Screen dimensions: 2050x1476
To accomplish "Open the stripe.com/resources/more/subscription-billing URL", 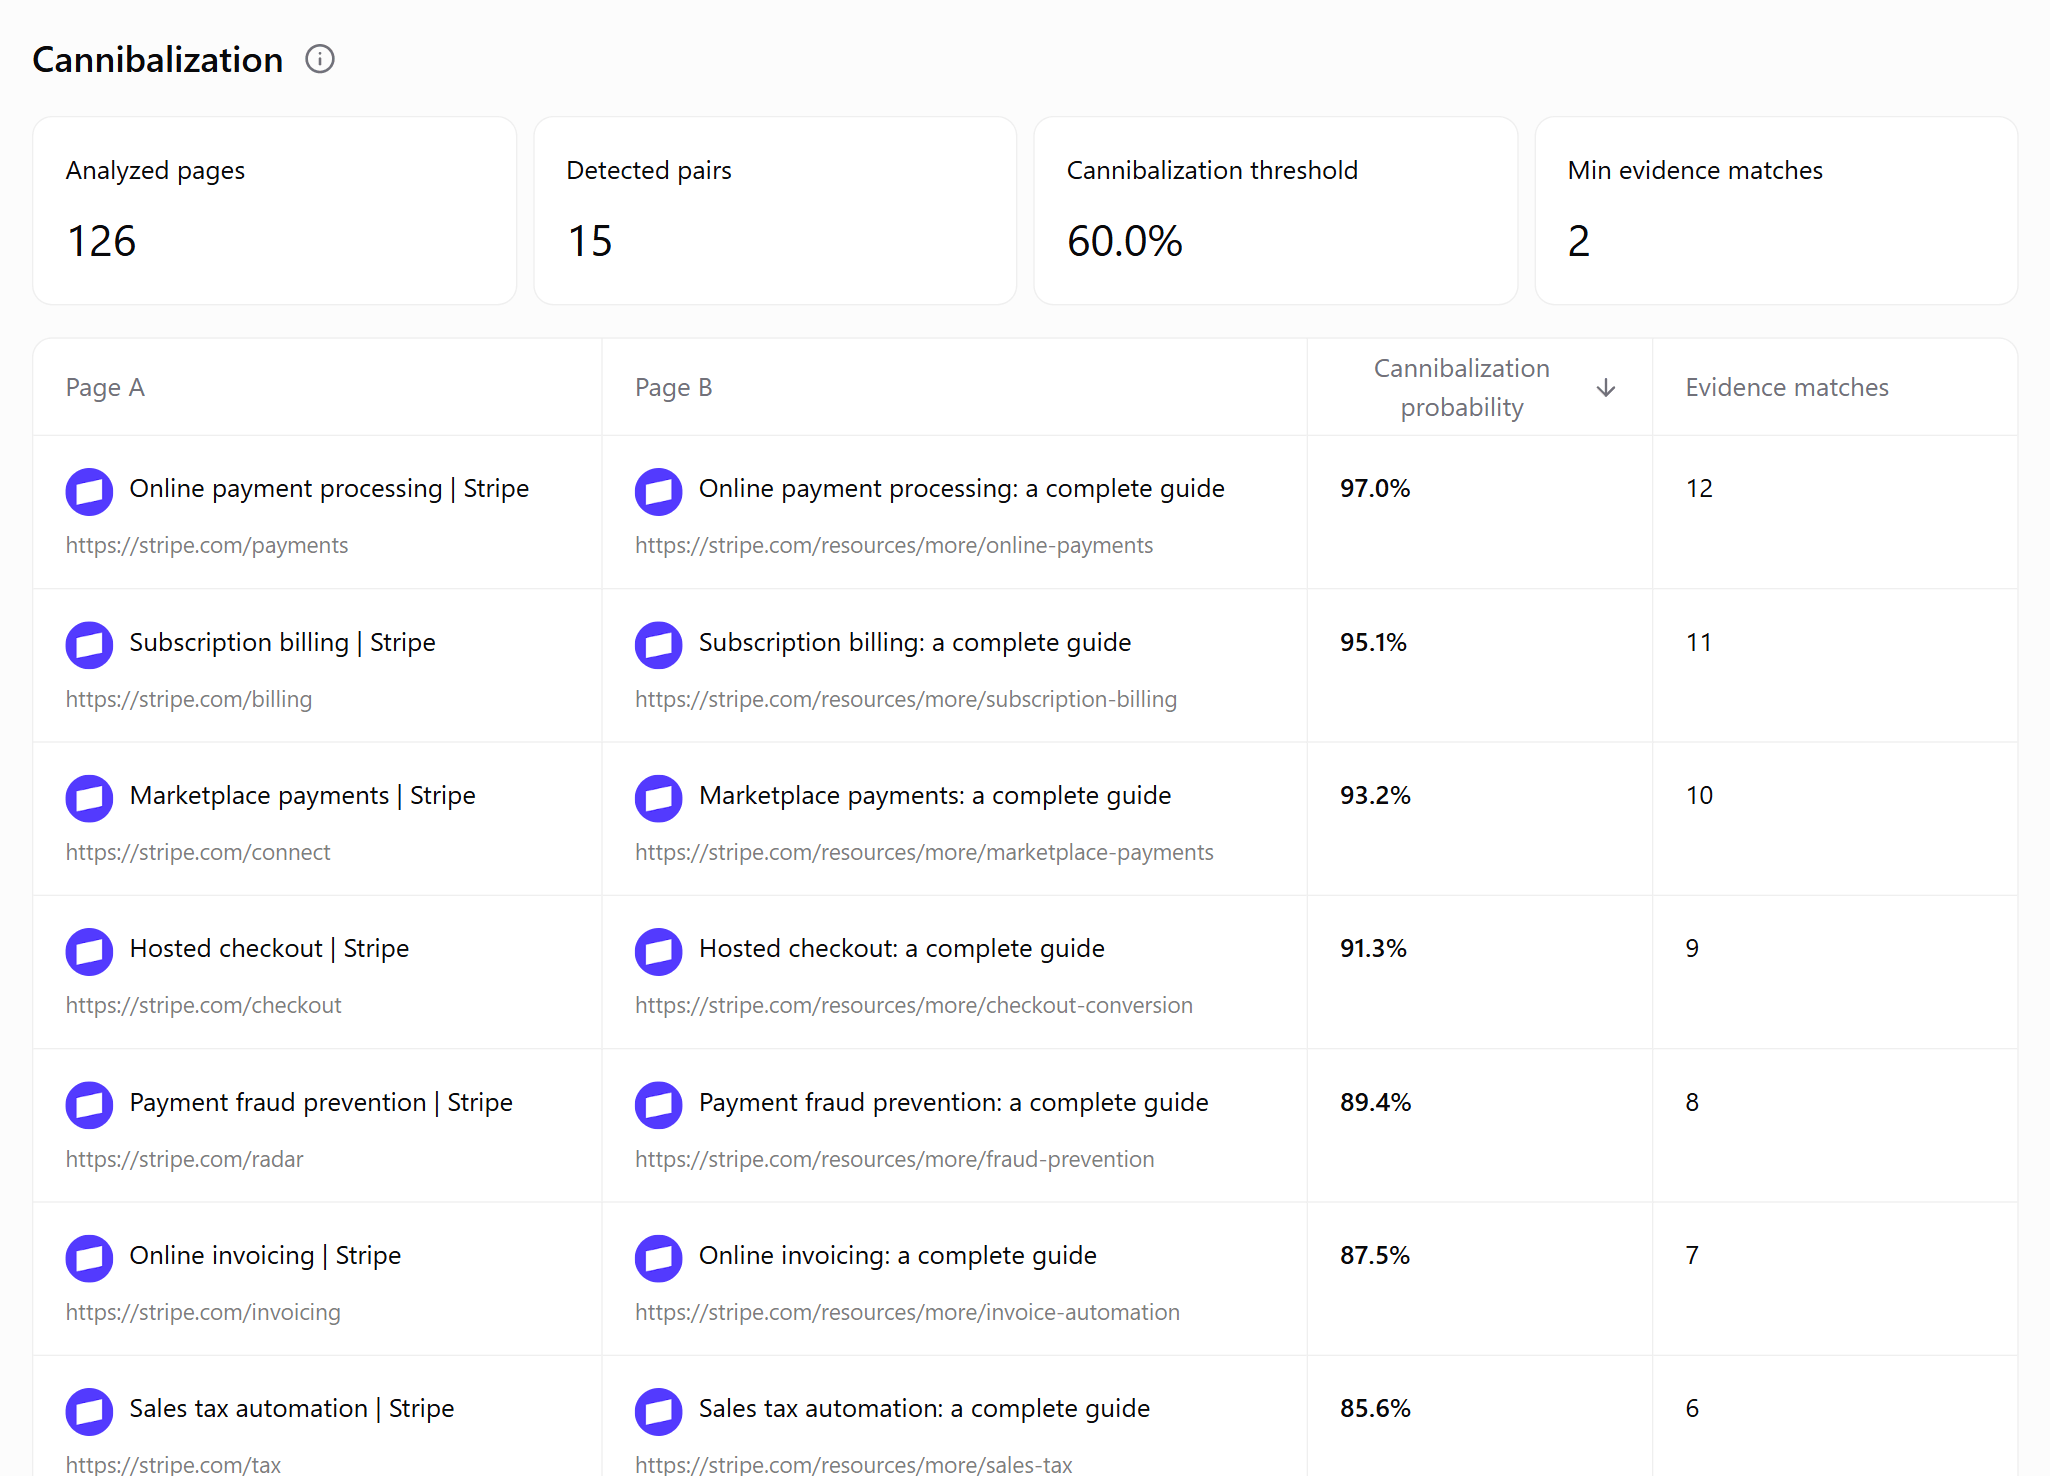I will 906,699.
